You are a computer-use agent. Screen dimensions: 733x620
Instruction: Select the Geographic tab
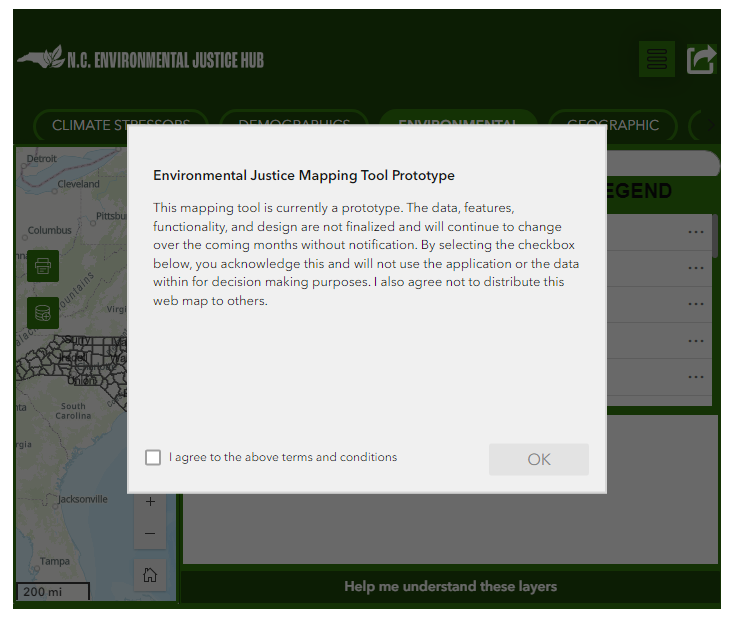click(x=613, y=125)
